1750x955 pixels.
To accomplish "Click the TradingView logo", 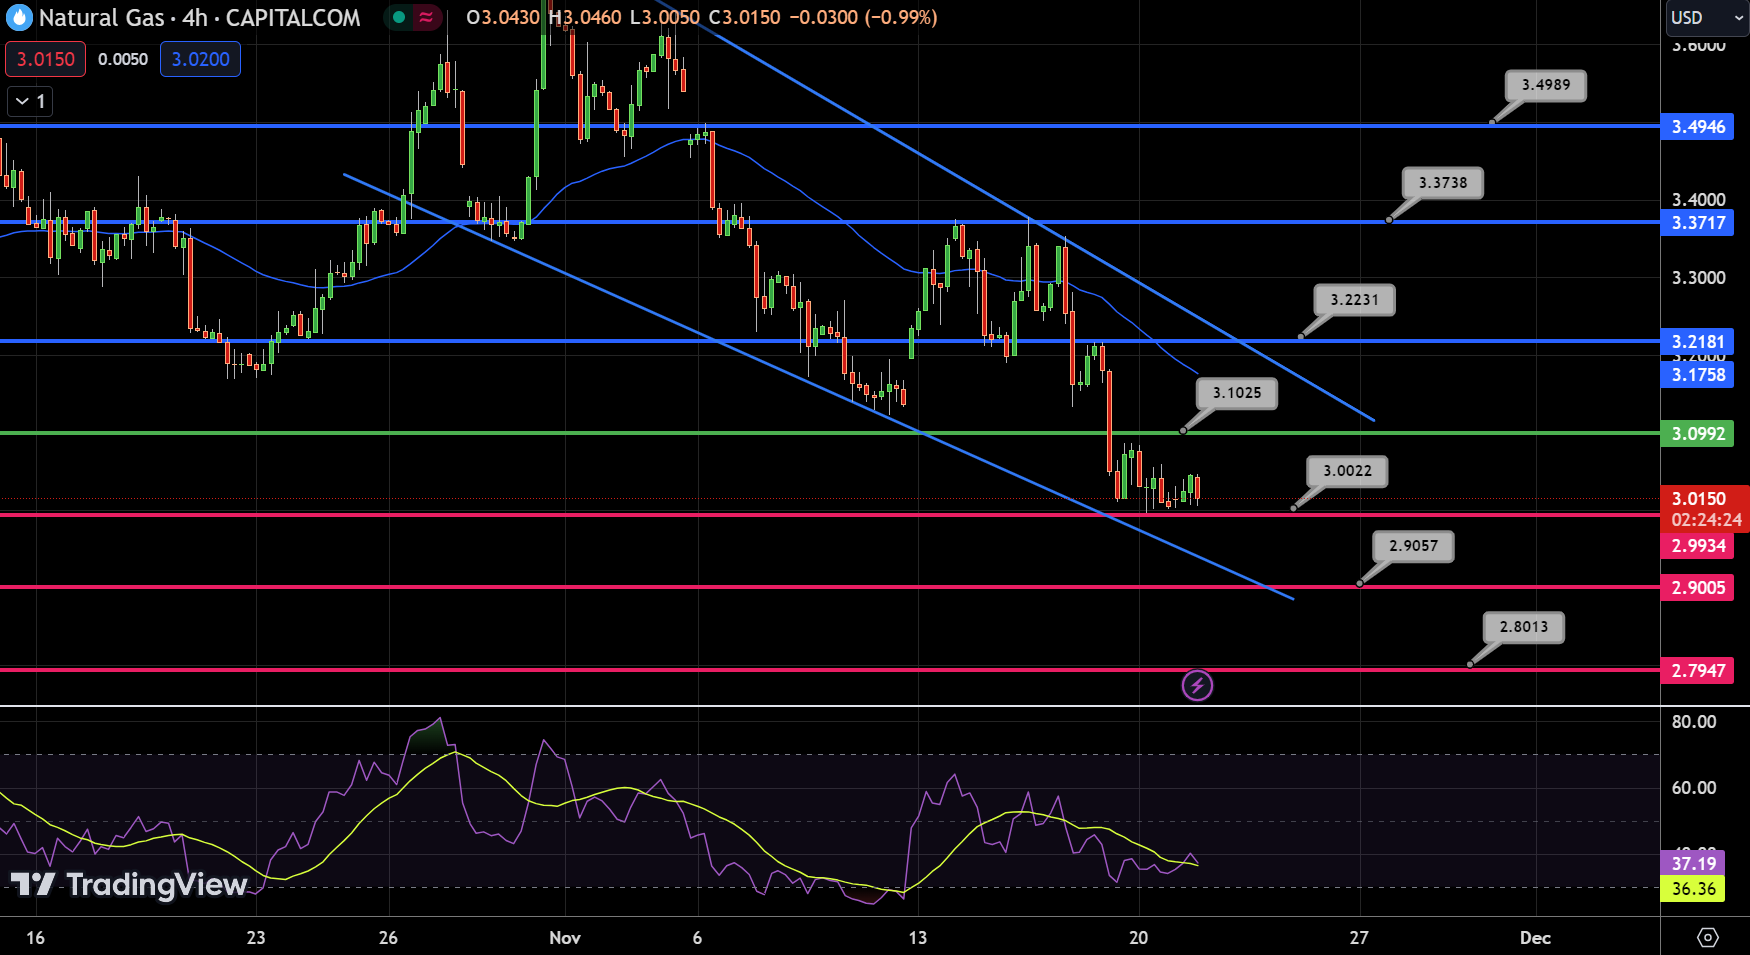I will 129,884.
